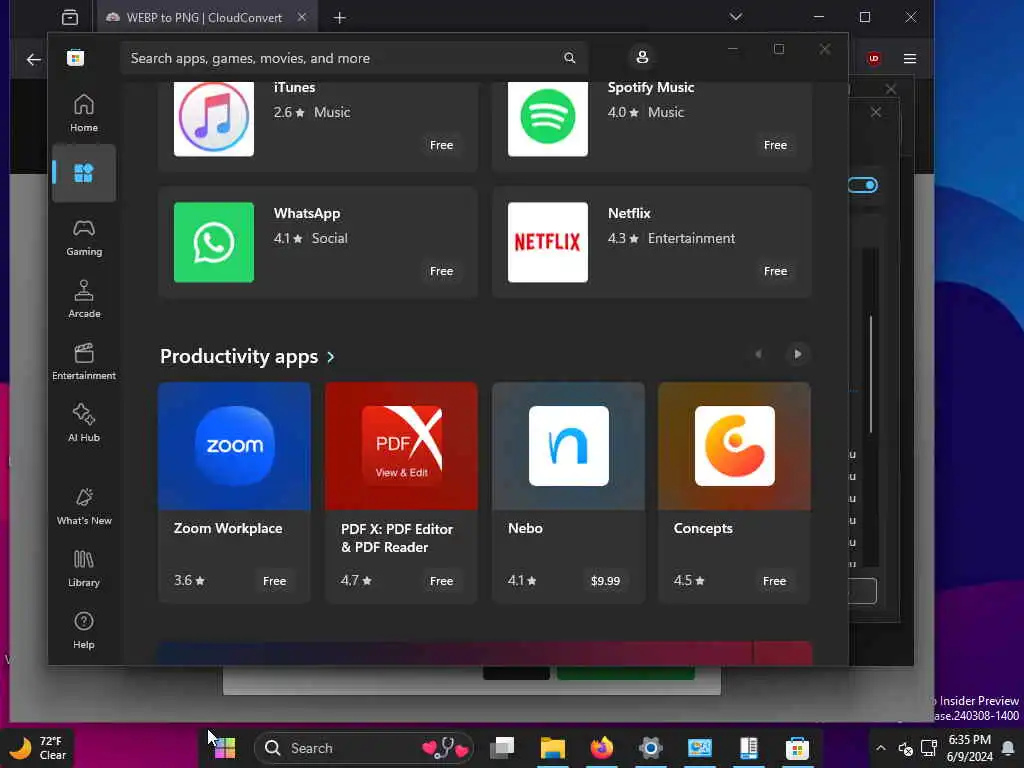Click Free button on PDF X

pyautogui.click(x=441, y=581)
